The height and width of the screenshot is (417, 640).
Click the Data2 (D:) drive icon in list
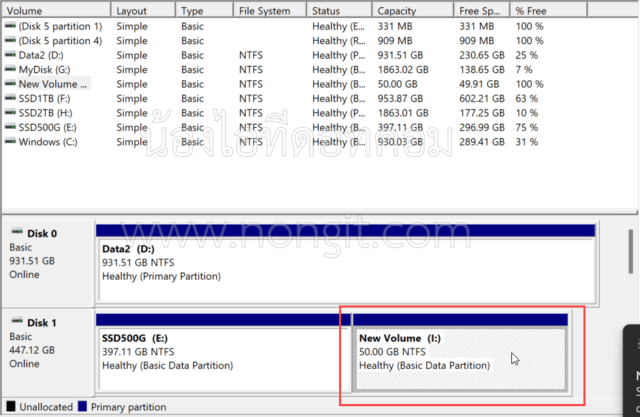[10, 55]
